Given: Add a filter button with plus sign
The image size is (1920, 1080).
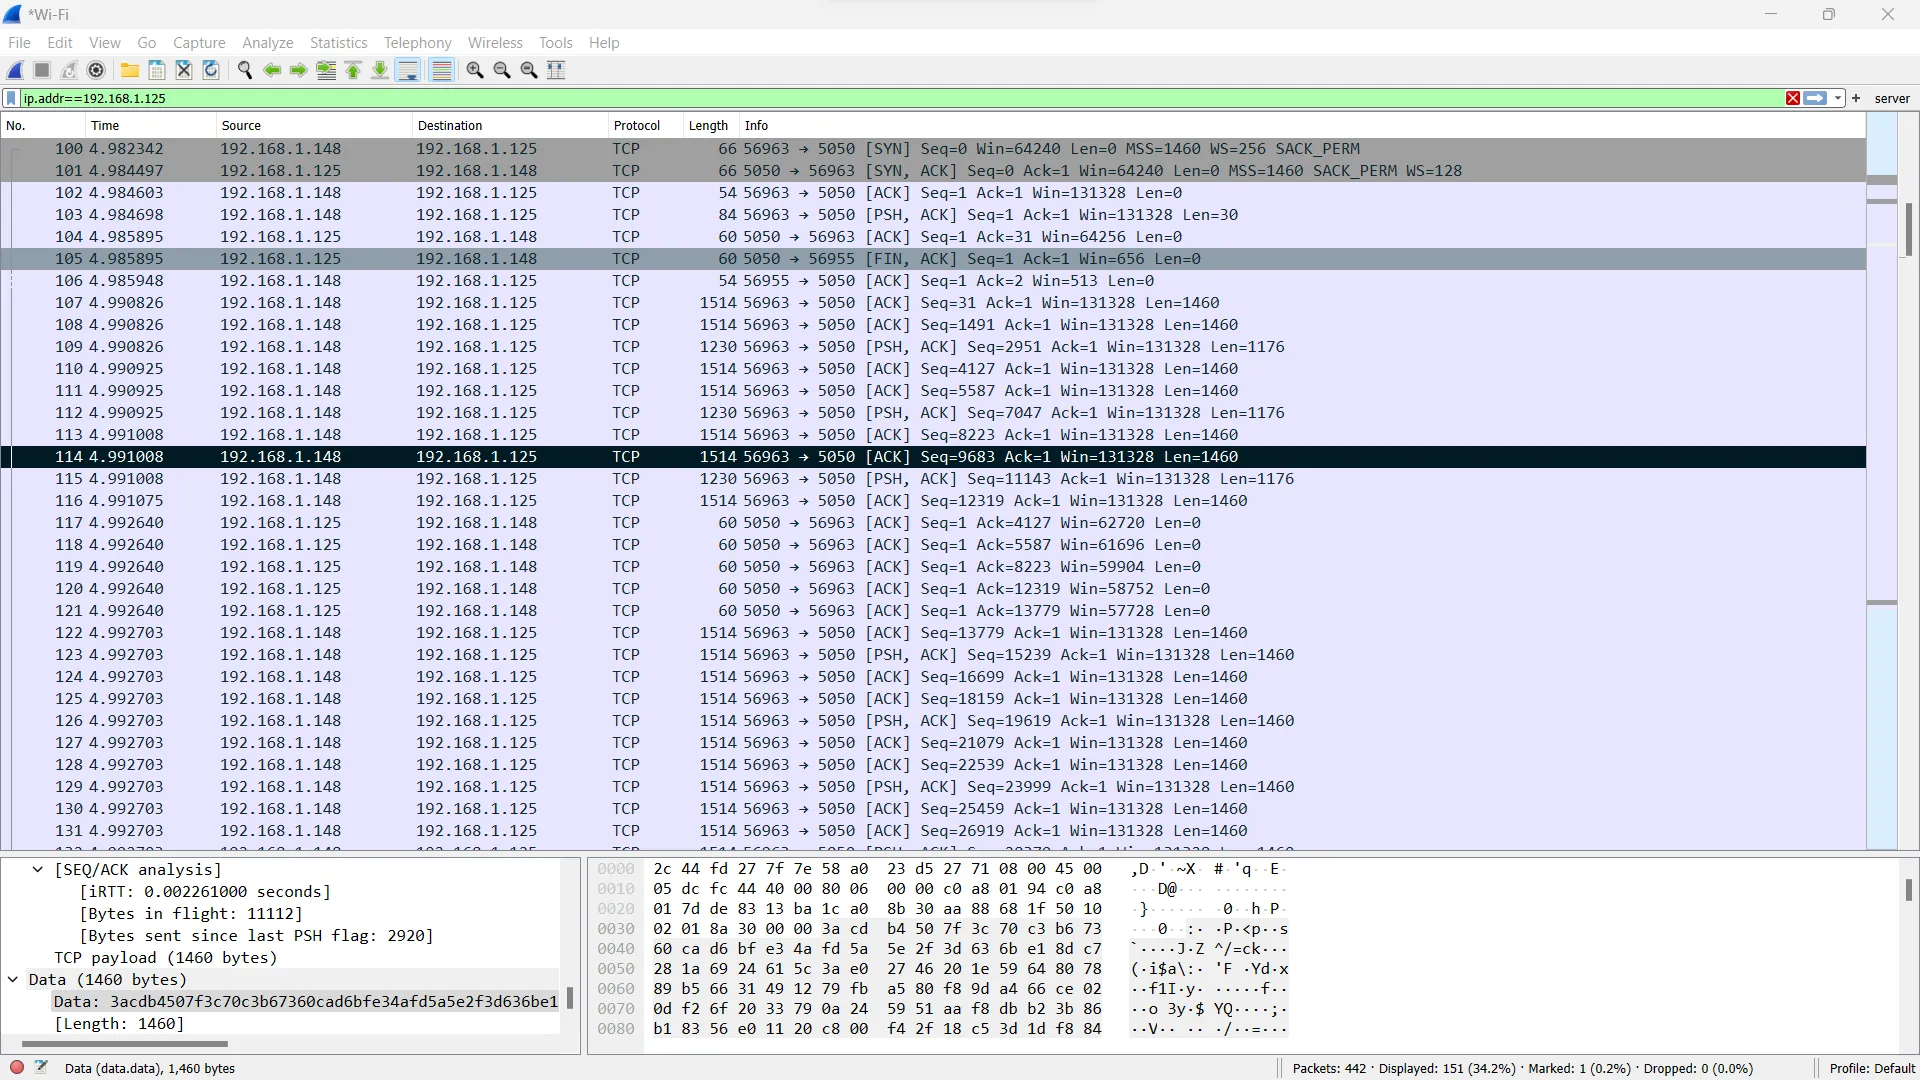Looking at the screenshot, I should click(1856, 98).
